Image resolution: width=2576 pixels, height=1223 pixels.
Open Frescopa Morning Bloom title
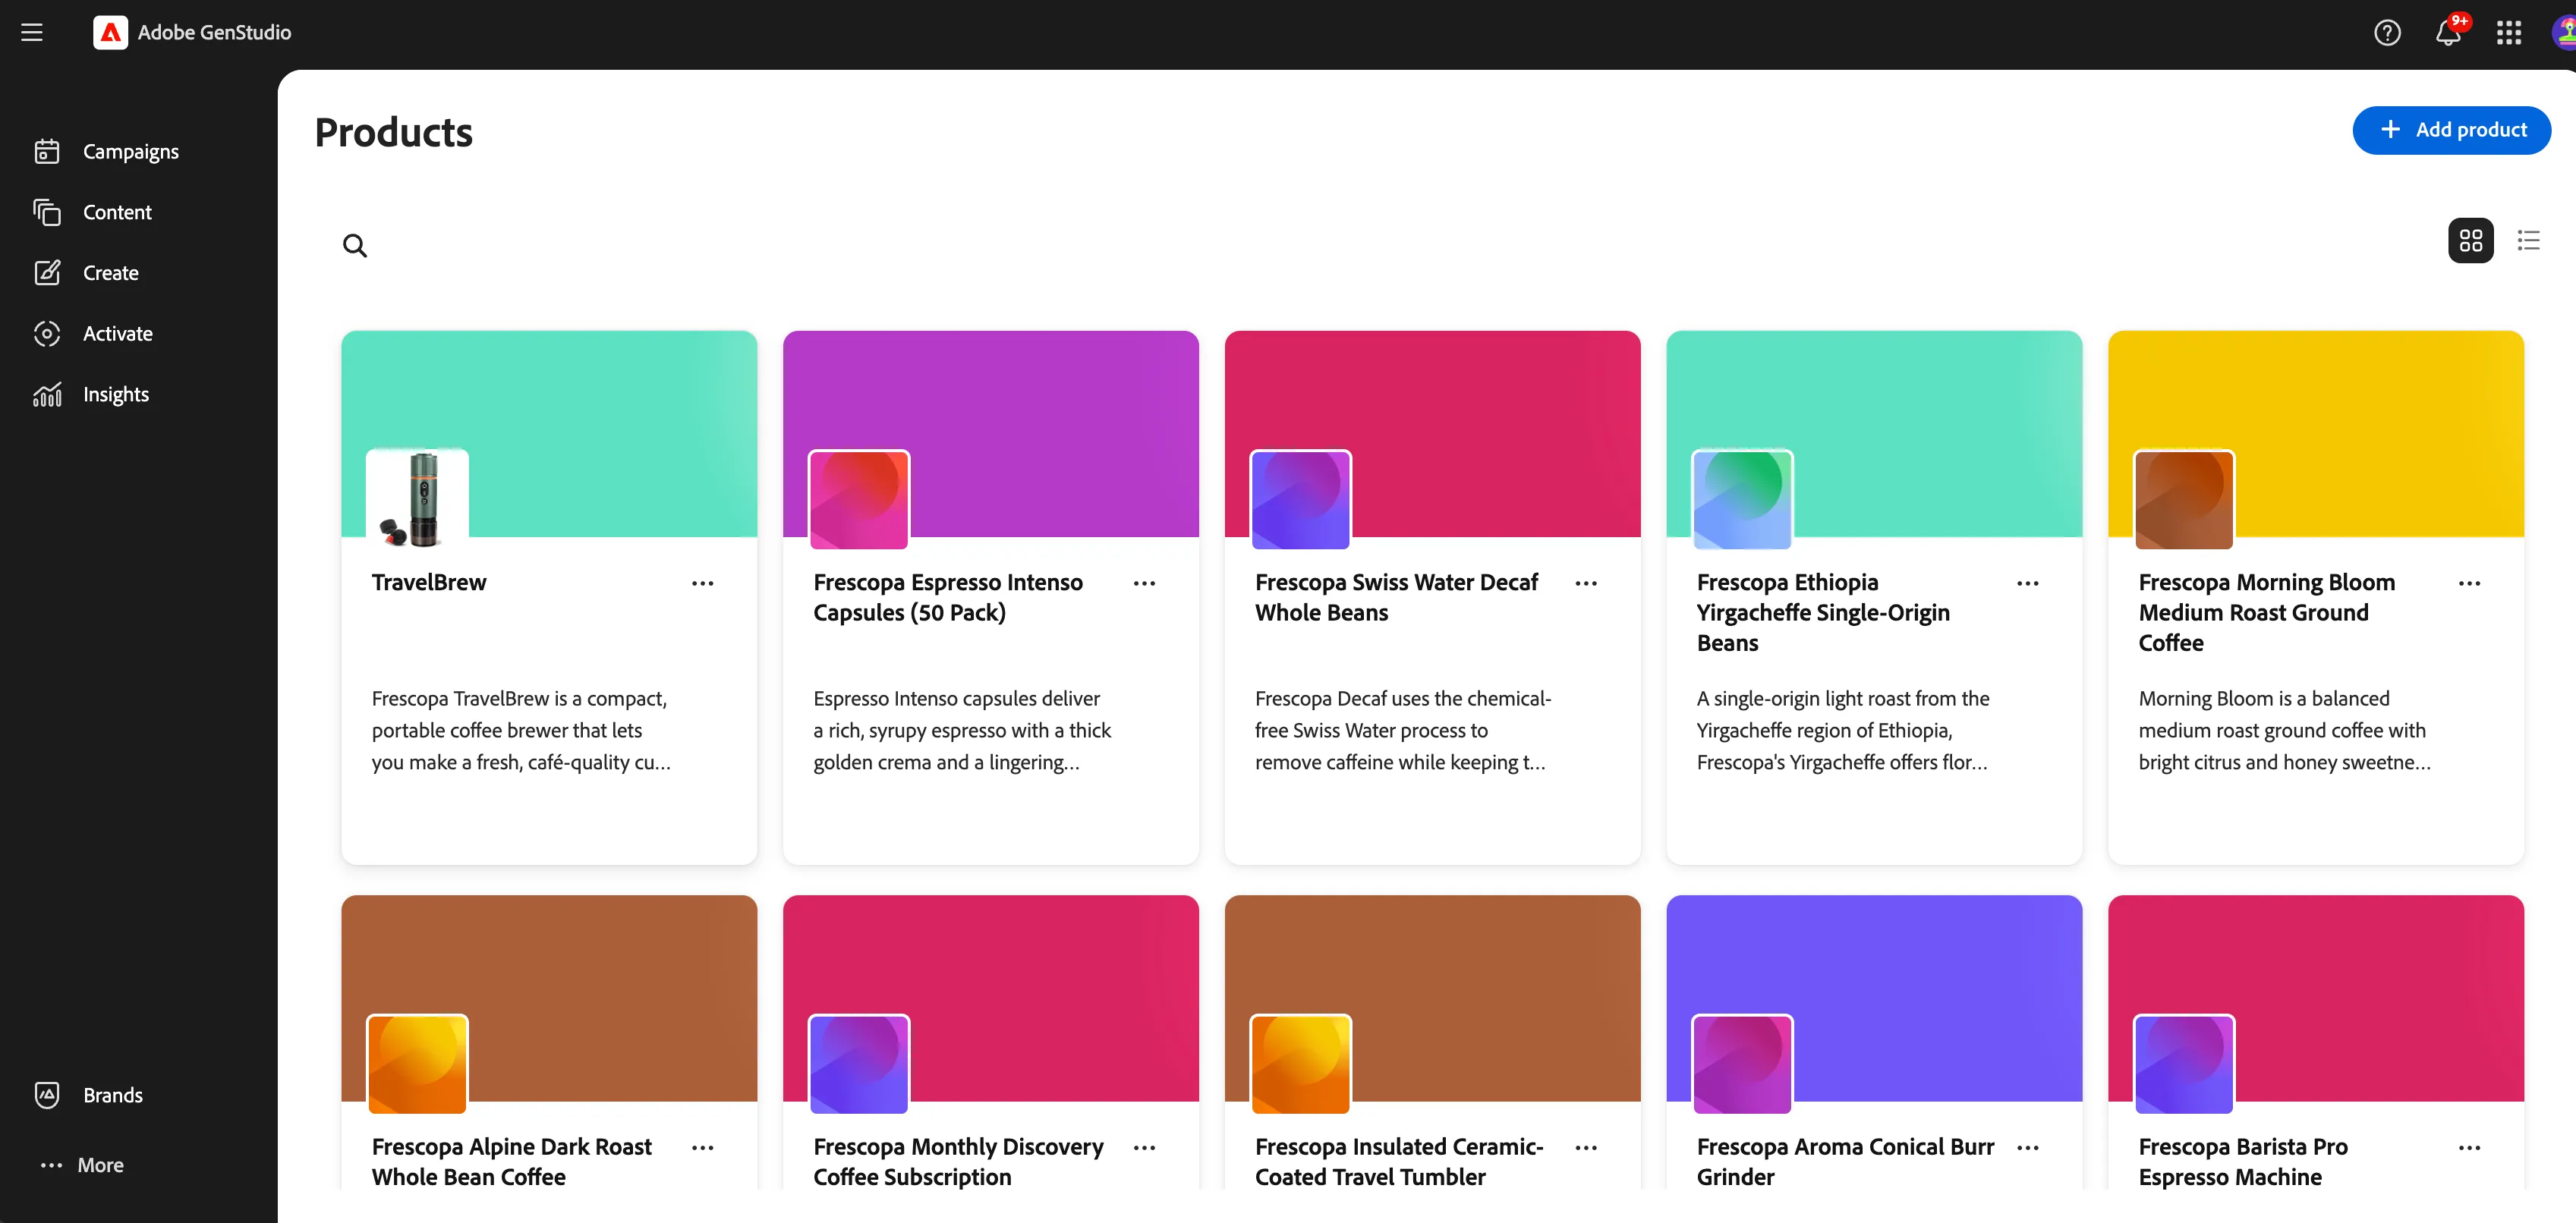(x=2267, y=612)
